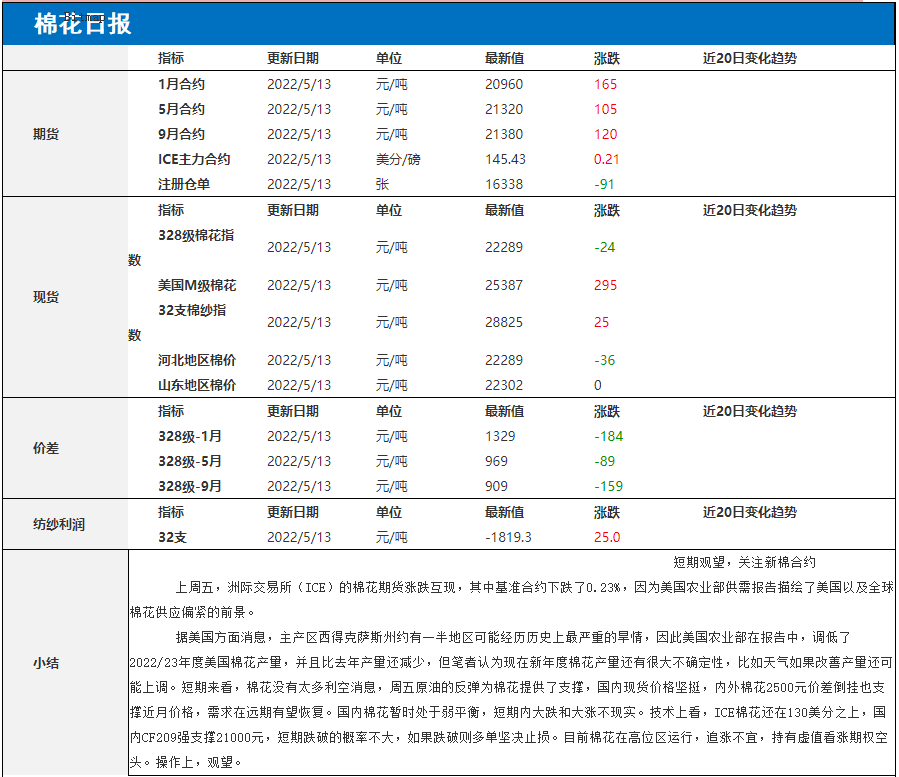Select the 最新值 header in 价差 section
Screen dimensions: 899x777
tap(505, 411)
